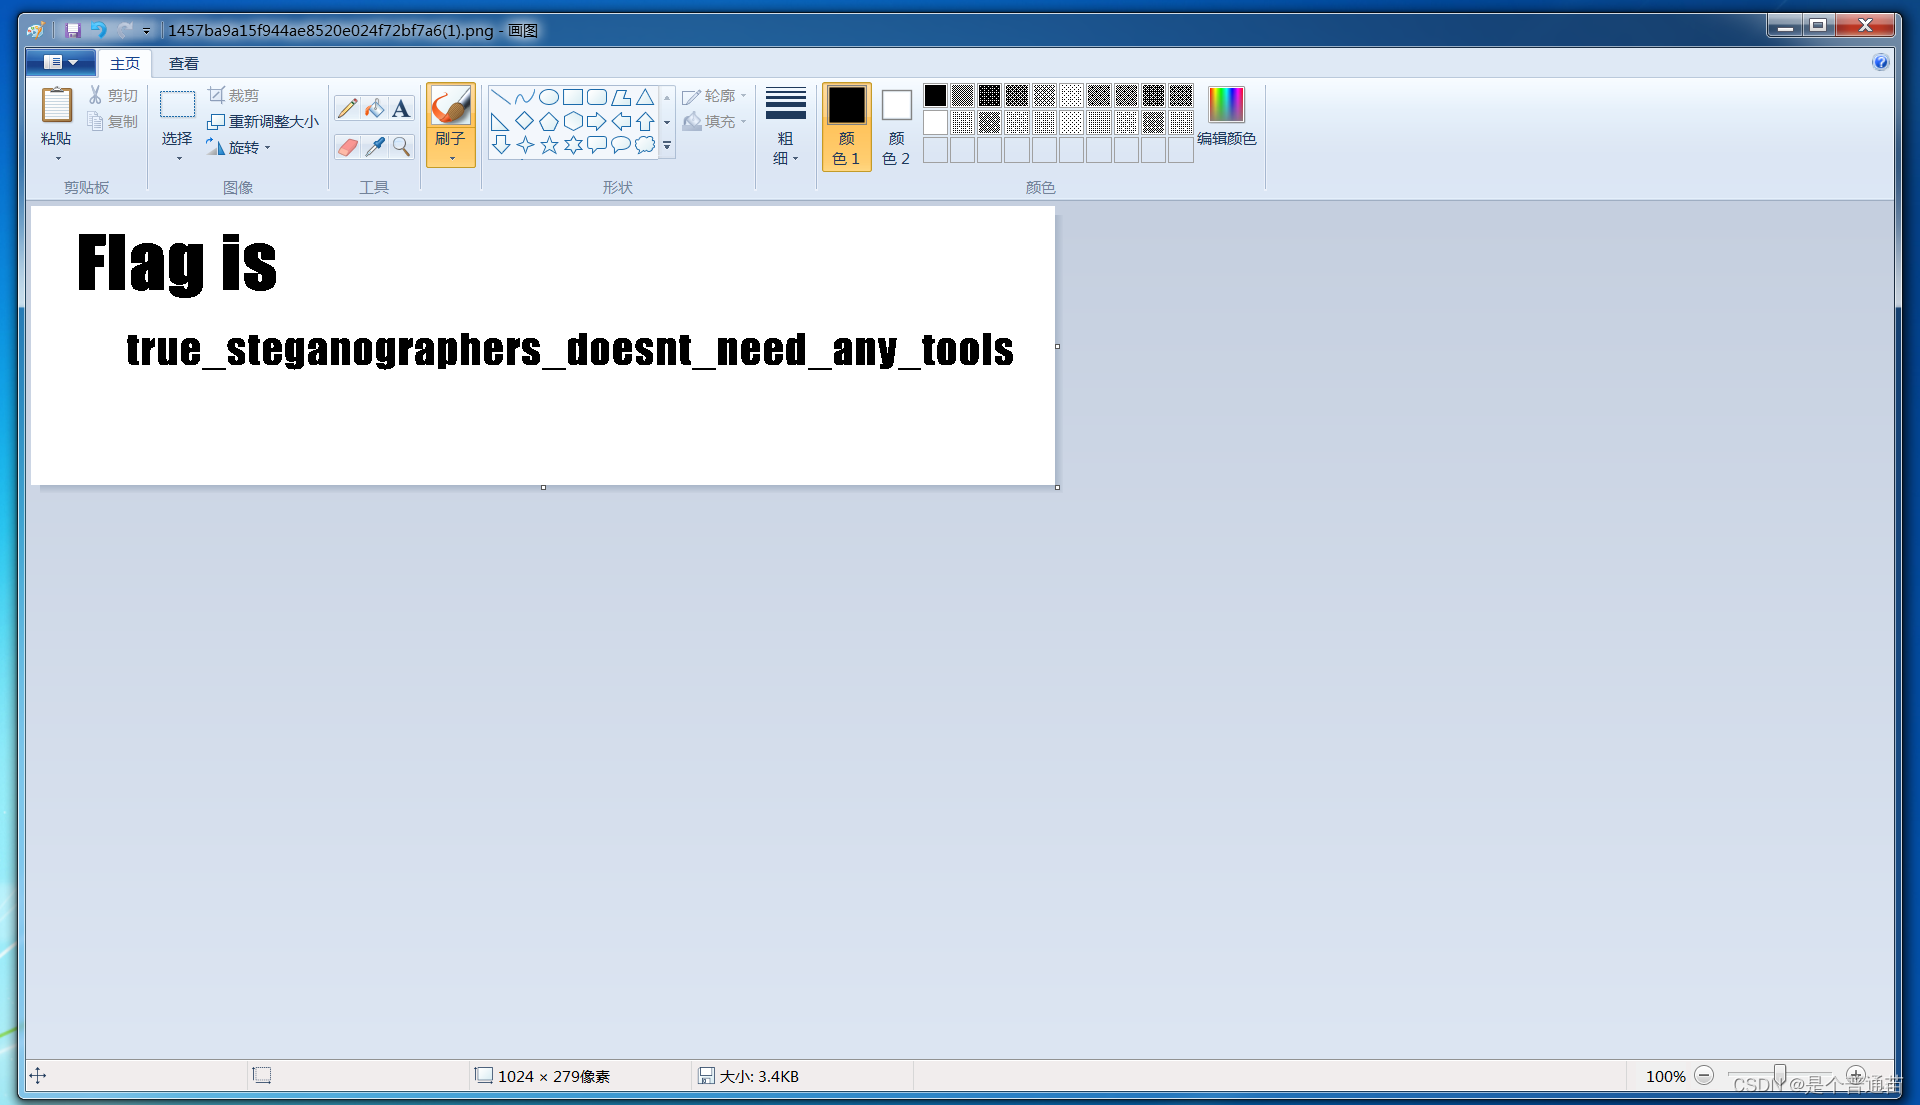This screenshot has width=1920, height=1105.
Task: Expand the shapes gallery more arrow
Action: point(667,146)
